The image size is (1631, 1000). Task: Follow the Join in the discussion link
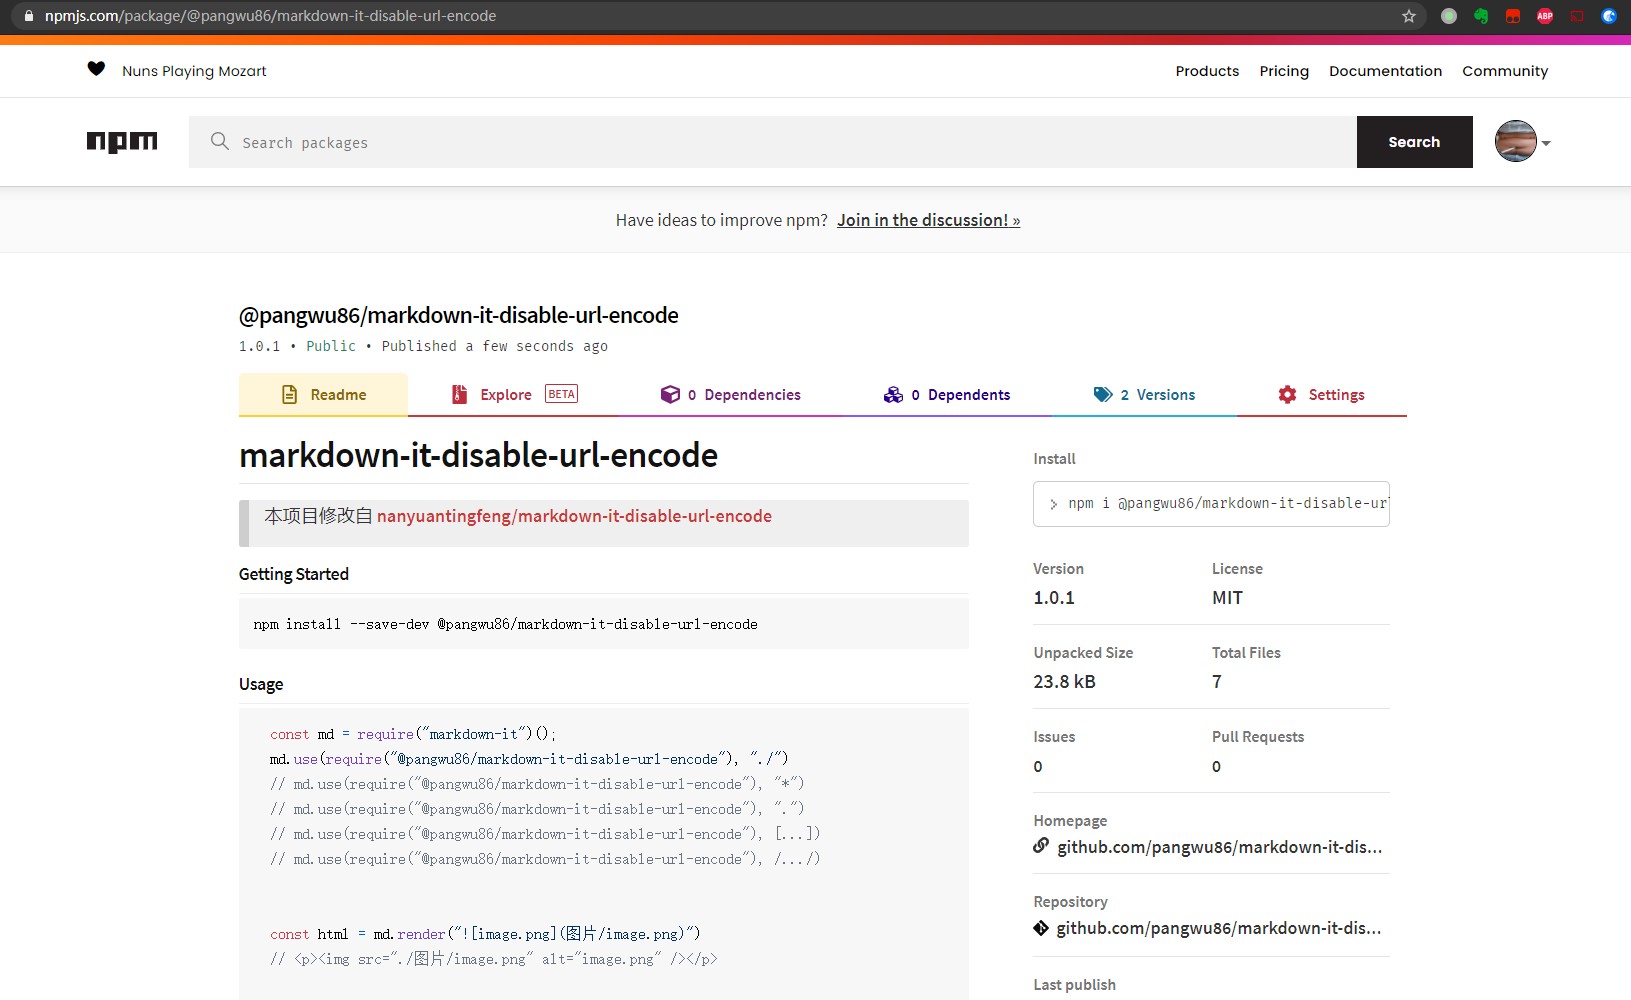(x=928, y=220)
